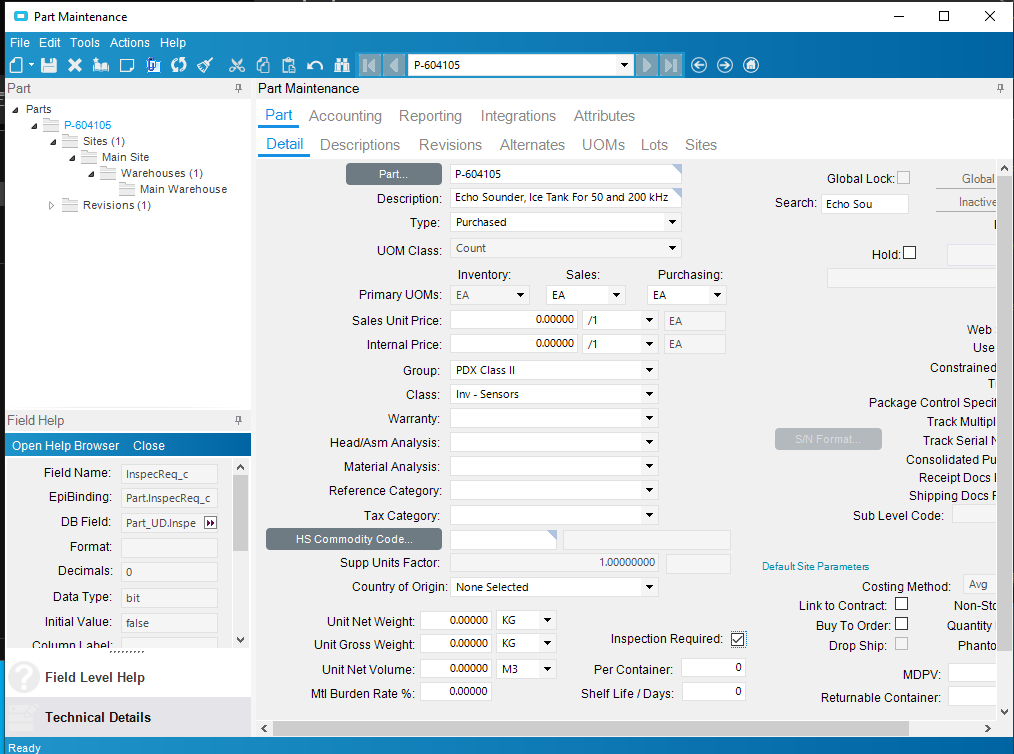Switch to the UOMs sub-tab
This screenshot has width=1014, height=754.
tap(603, 145)
